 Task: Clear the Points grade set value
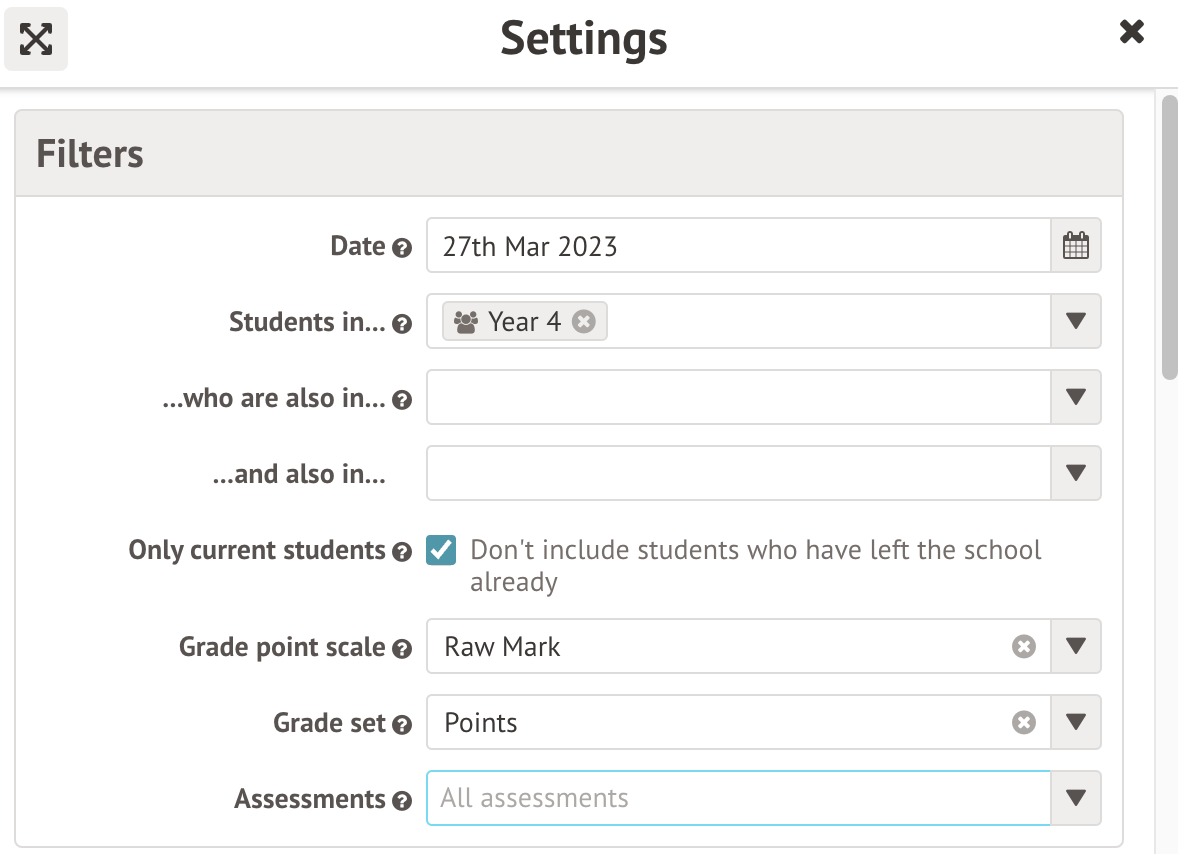1023,723
